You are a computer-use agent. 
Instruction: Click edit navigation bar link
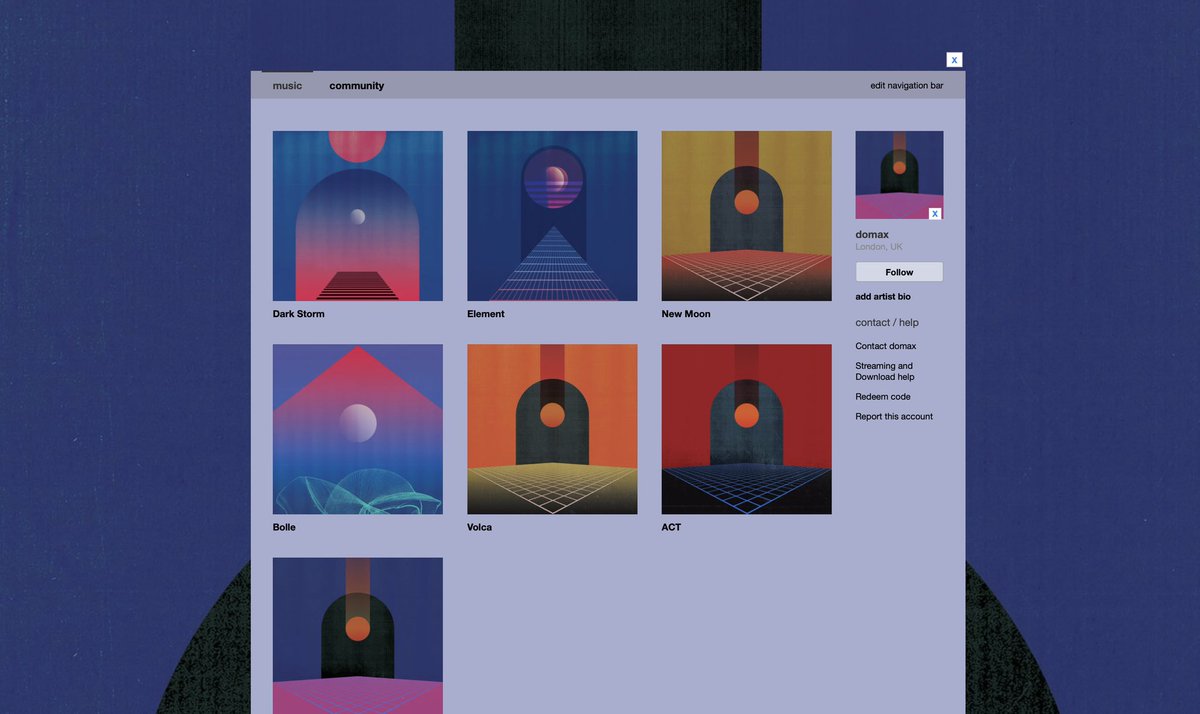point(907,86)
